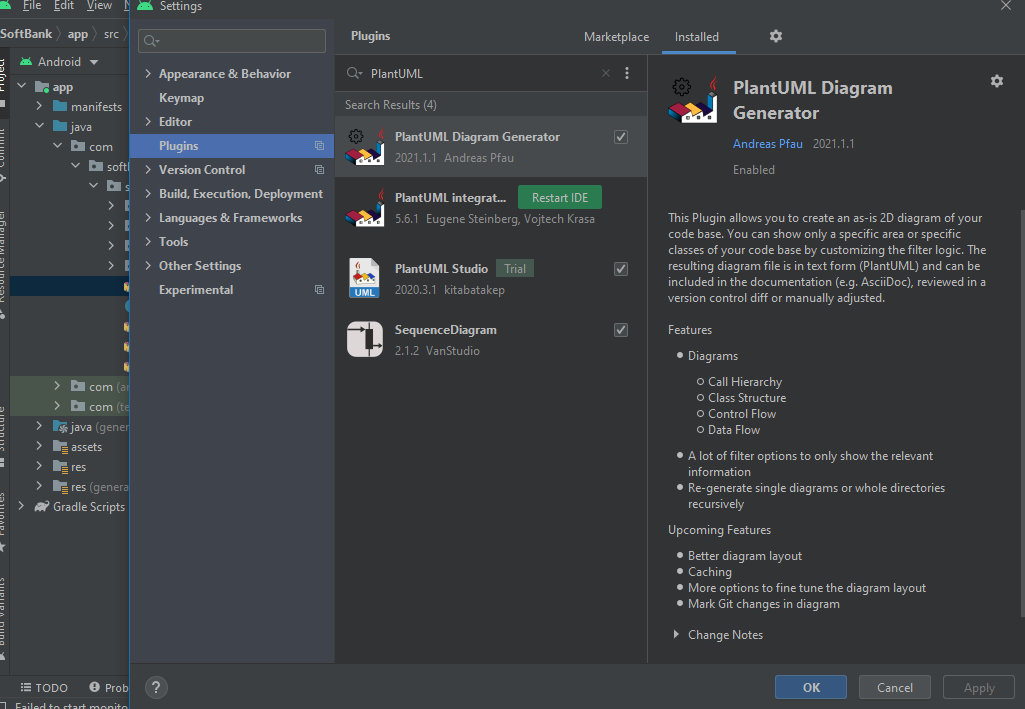Click the Restart IDE button
This screenshot has height=709, width=1025.
pos(559,197)
